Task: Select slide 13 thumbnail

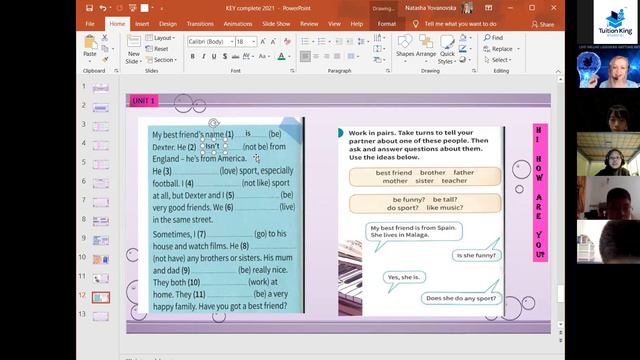Action: pyautogui.click(x=100, y=316)
